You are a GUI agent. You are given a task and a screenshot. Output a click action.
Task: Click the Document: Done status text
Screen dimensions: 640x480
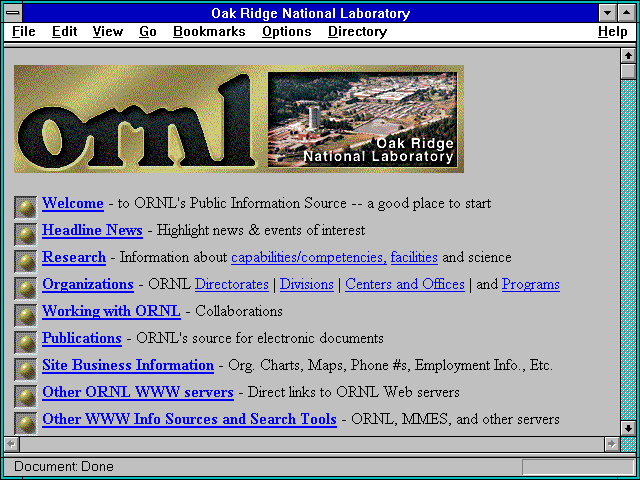[64, 467]
